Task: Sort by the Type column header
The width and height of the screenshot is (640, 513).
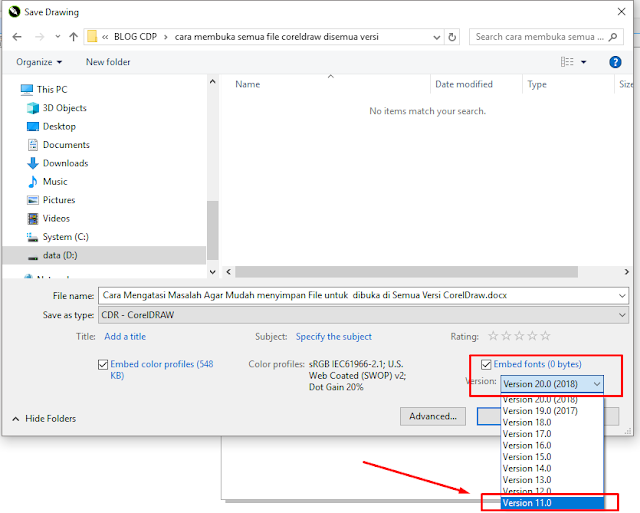Action: pos(537,84)
